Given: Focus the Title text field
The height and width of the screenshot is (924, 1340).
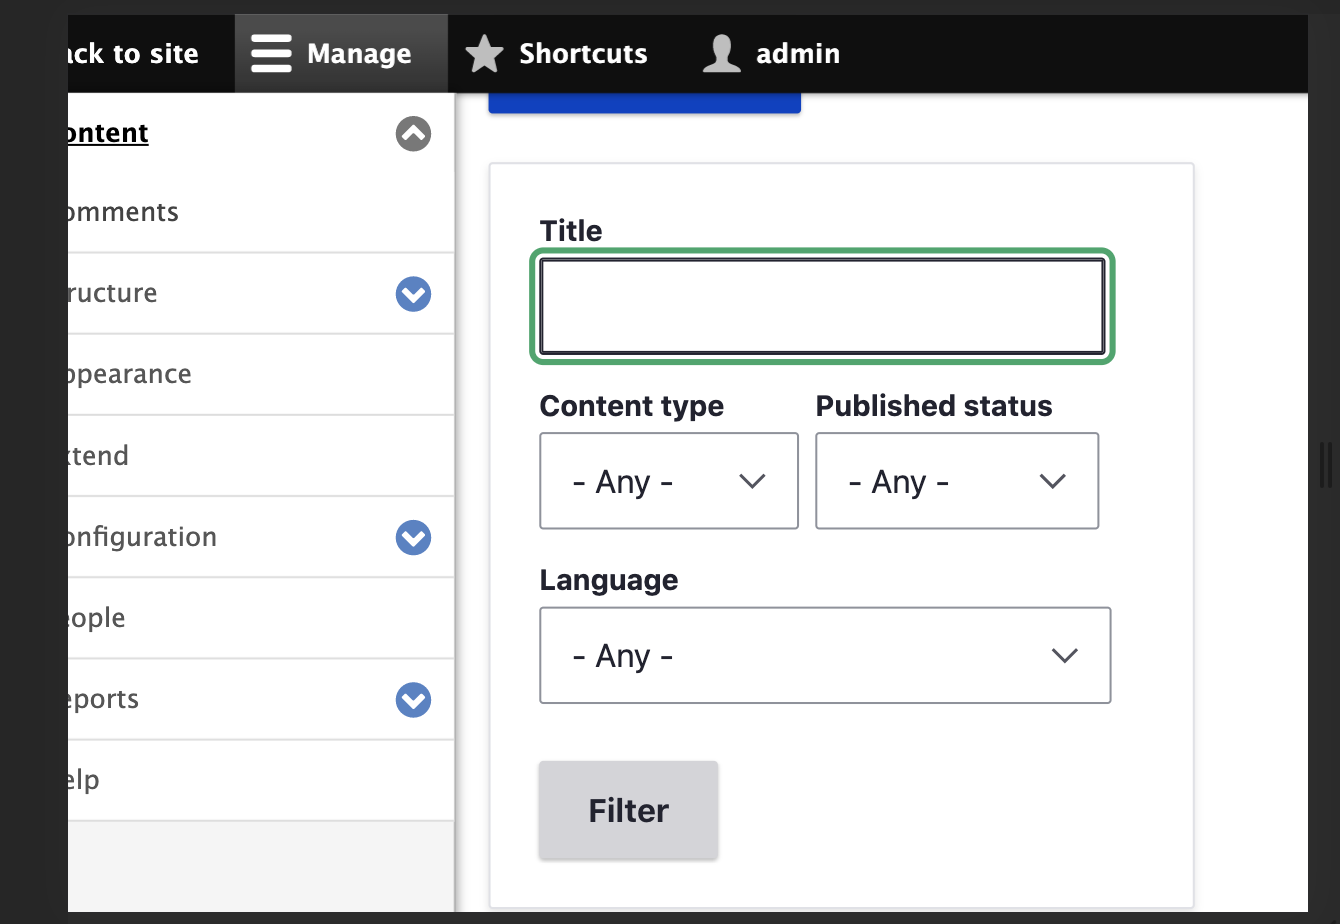Looking at the screenshot, I should (x=822, y=306).
